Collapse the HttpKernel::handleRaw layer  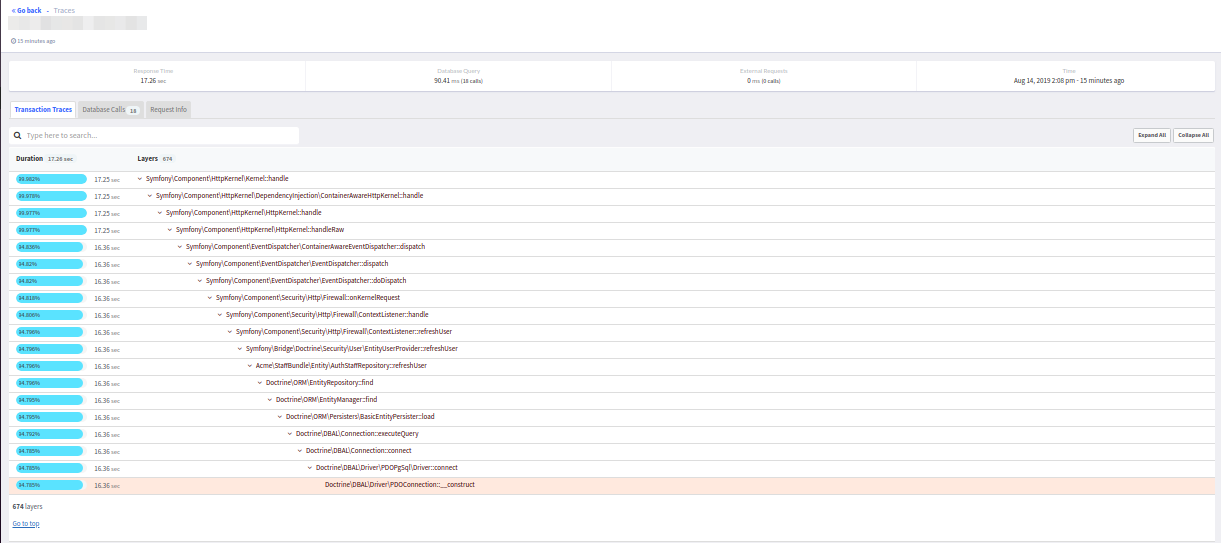tap(170, 230)
